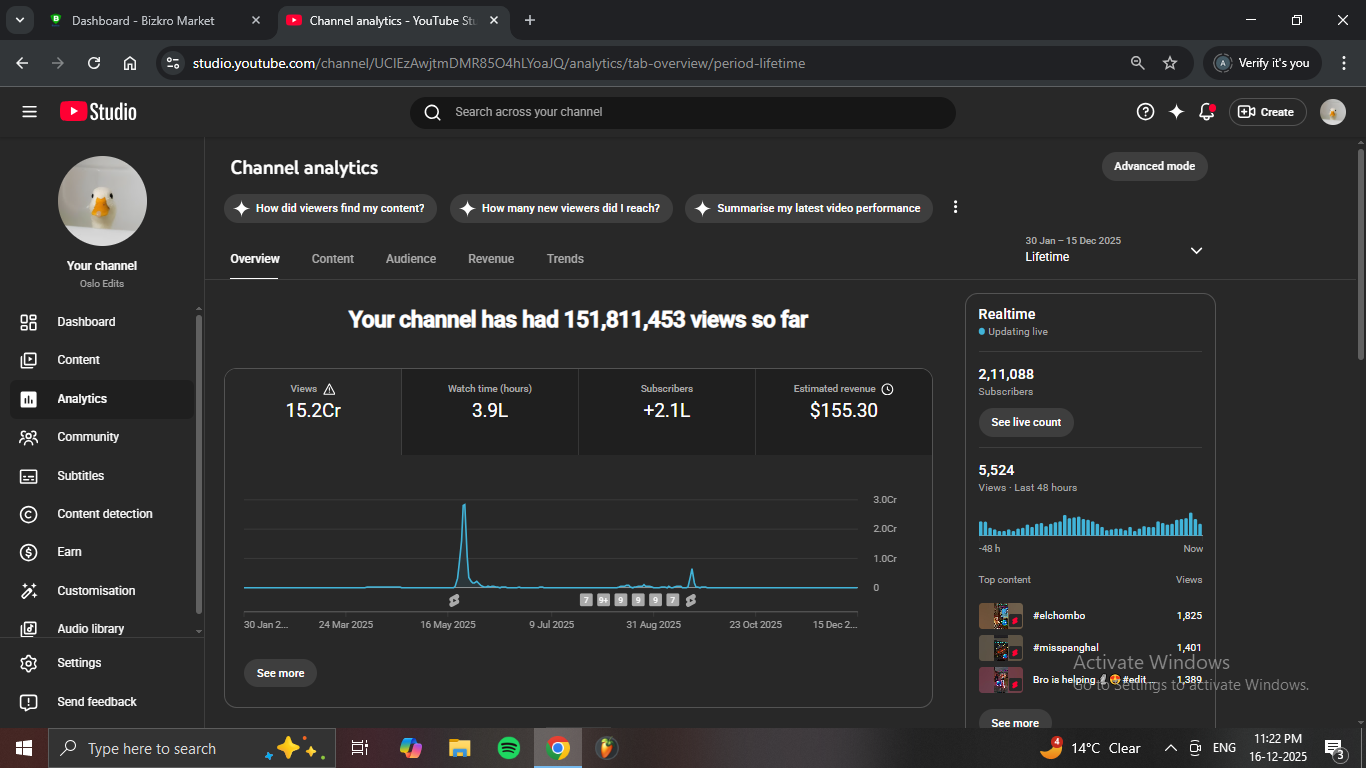This screenshot has height=768, width=1366.
Task: Open the Earn dollar icon in sidebar
Action: pos(29,552)
